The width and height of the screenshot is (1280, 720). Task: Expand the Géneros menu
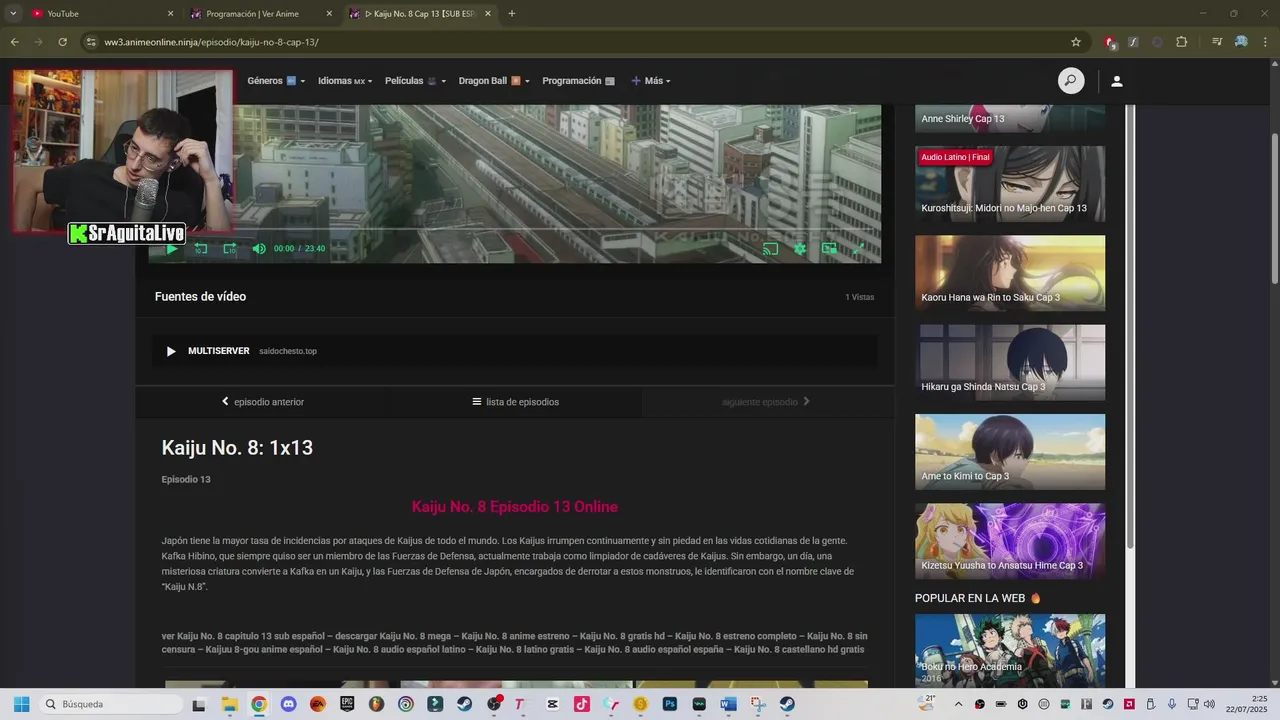point(276,81)
